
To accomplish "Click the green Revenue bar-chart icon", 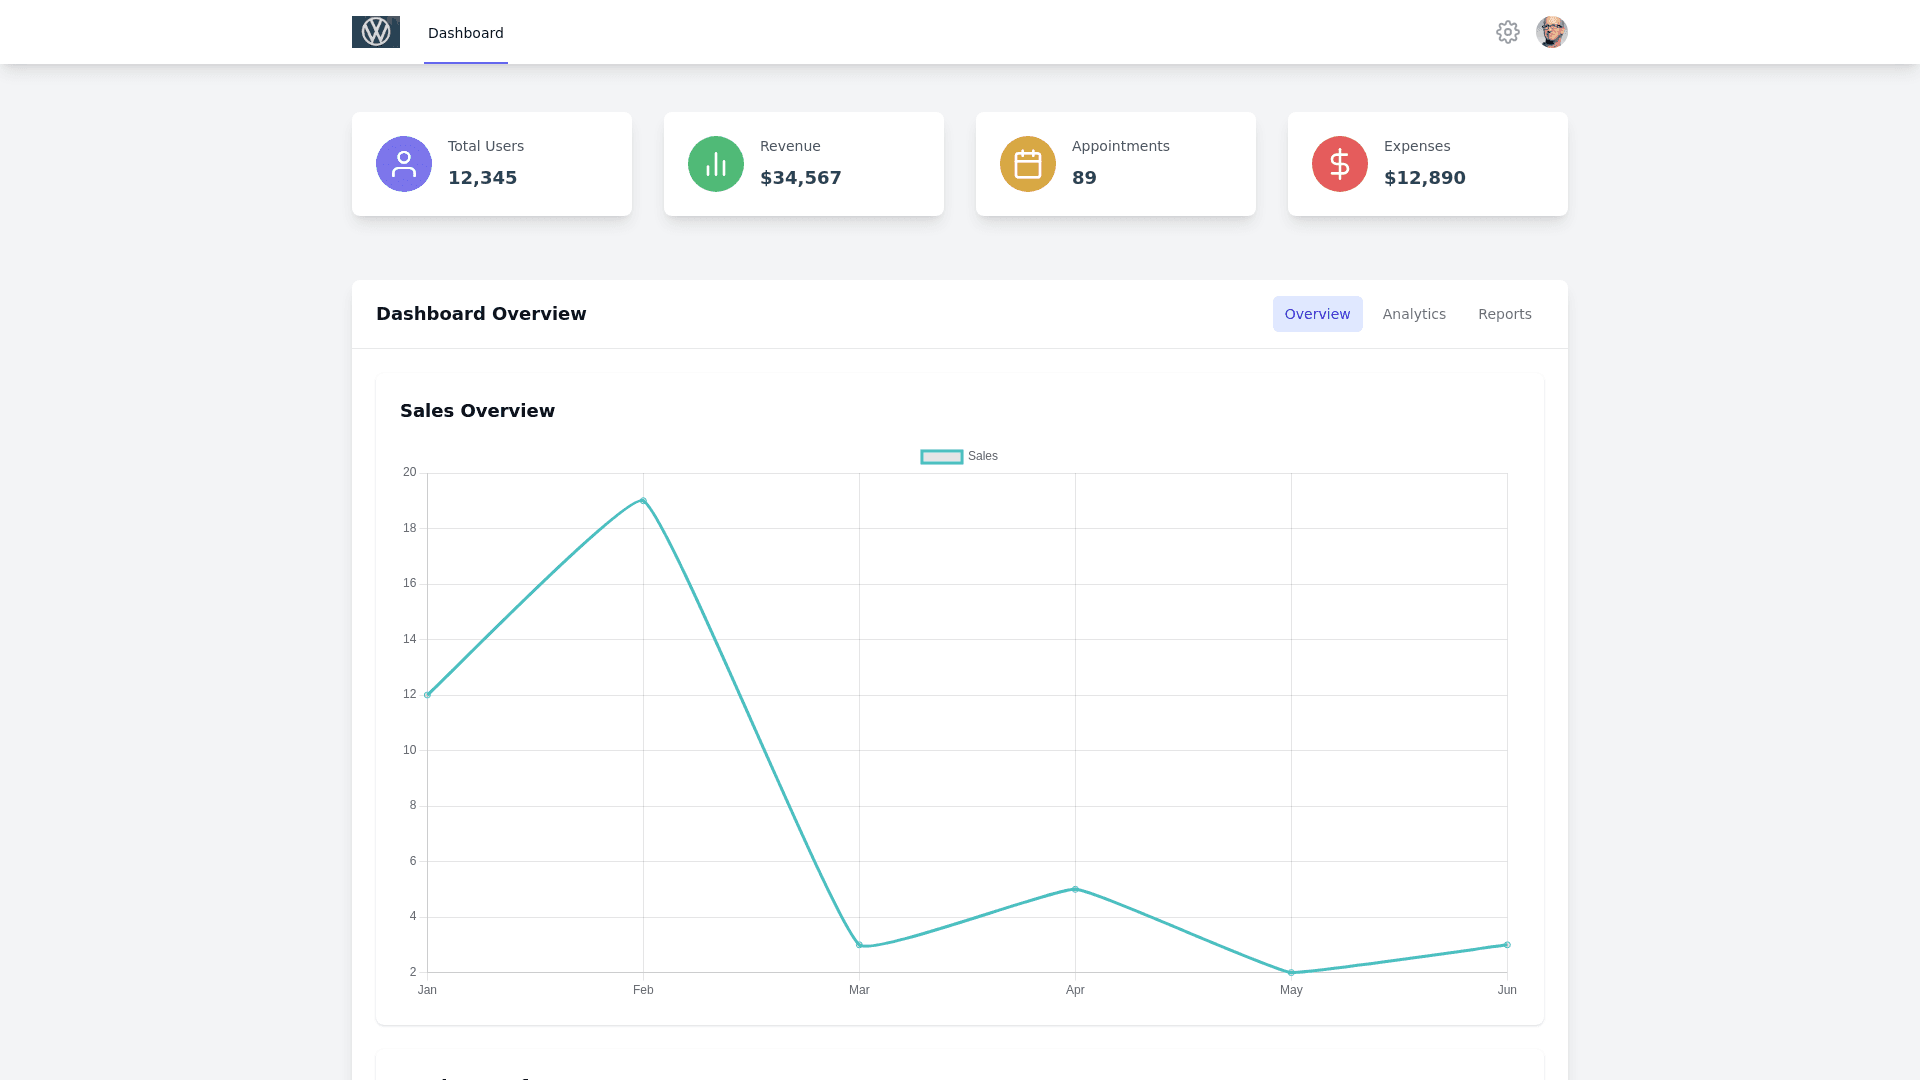I will tap(715, 164).
